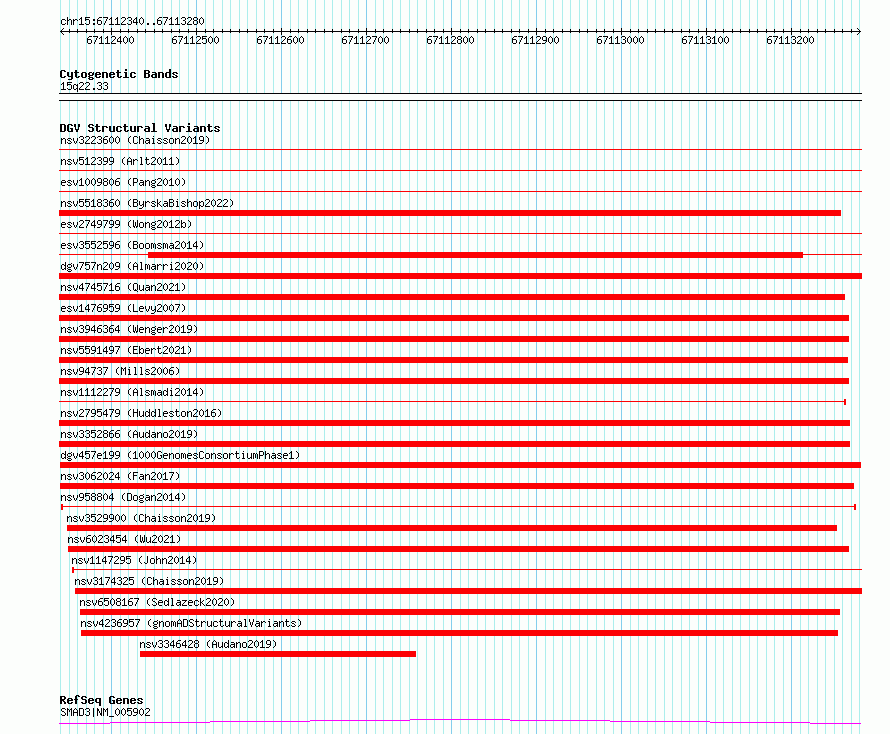Select the 15q22.33 band label
The image size is (890, 734).
(x=84, y=86)
